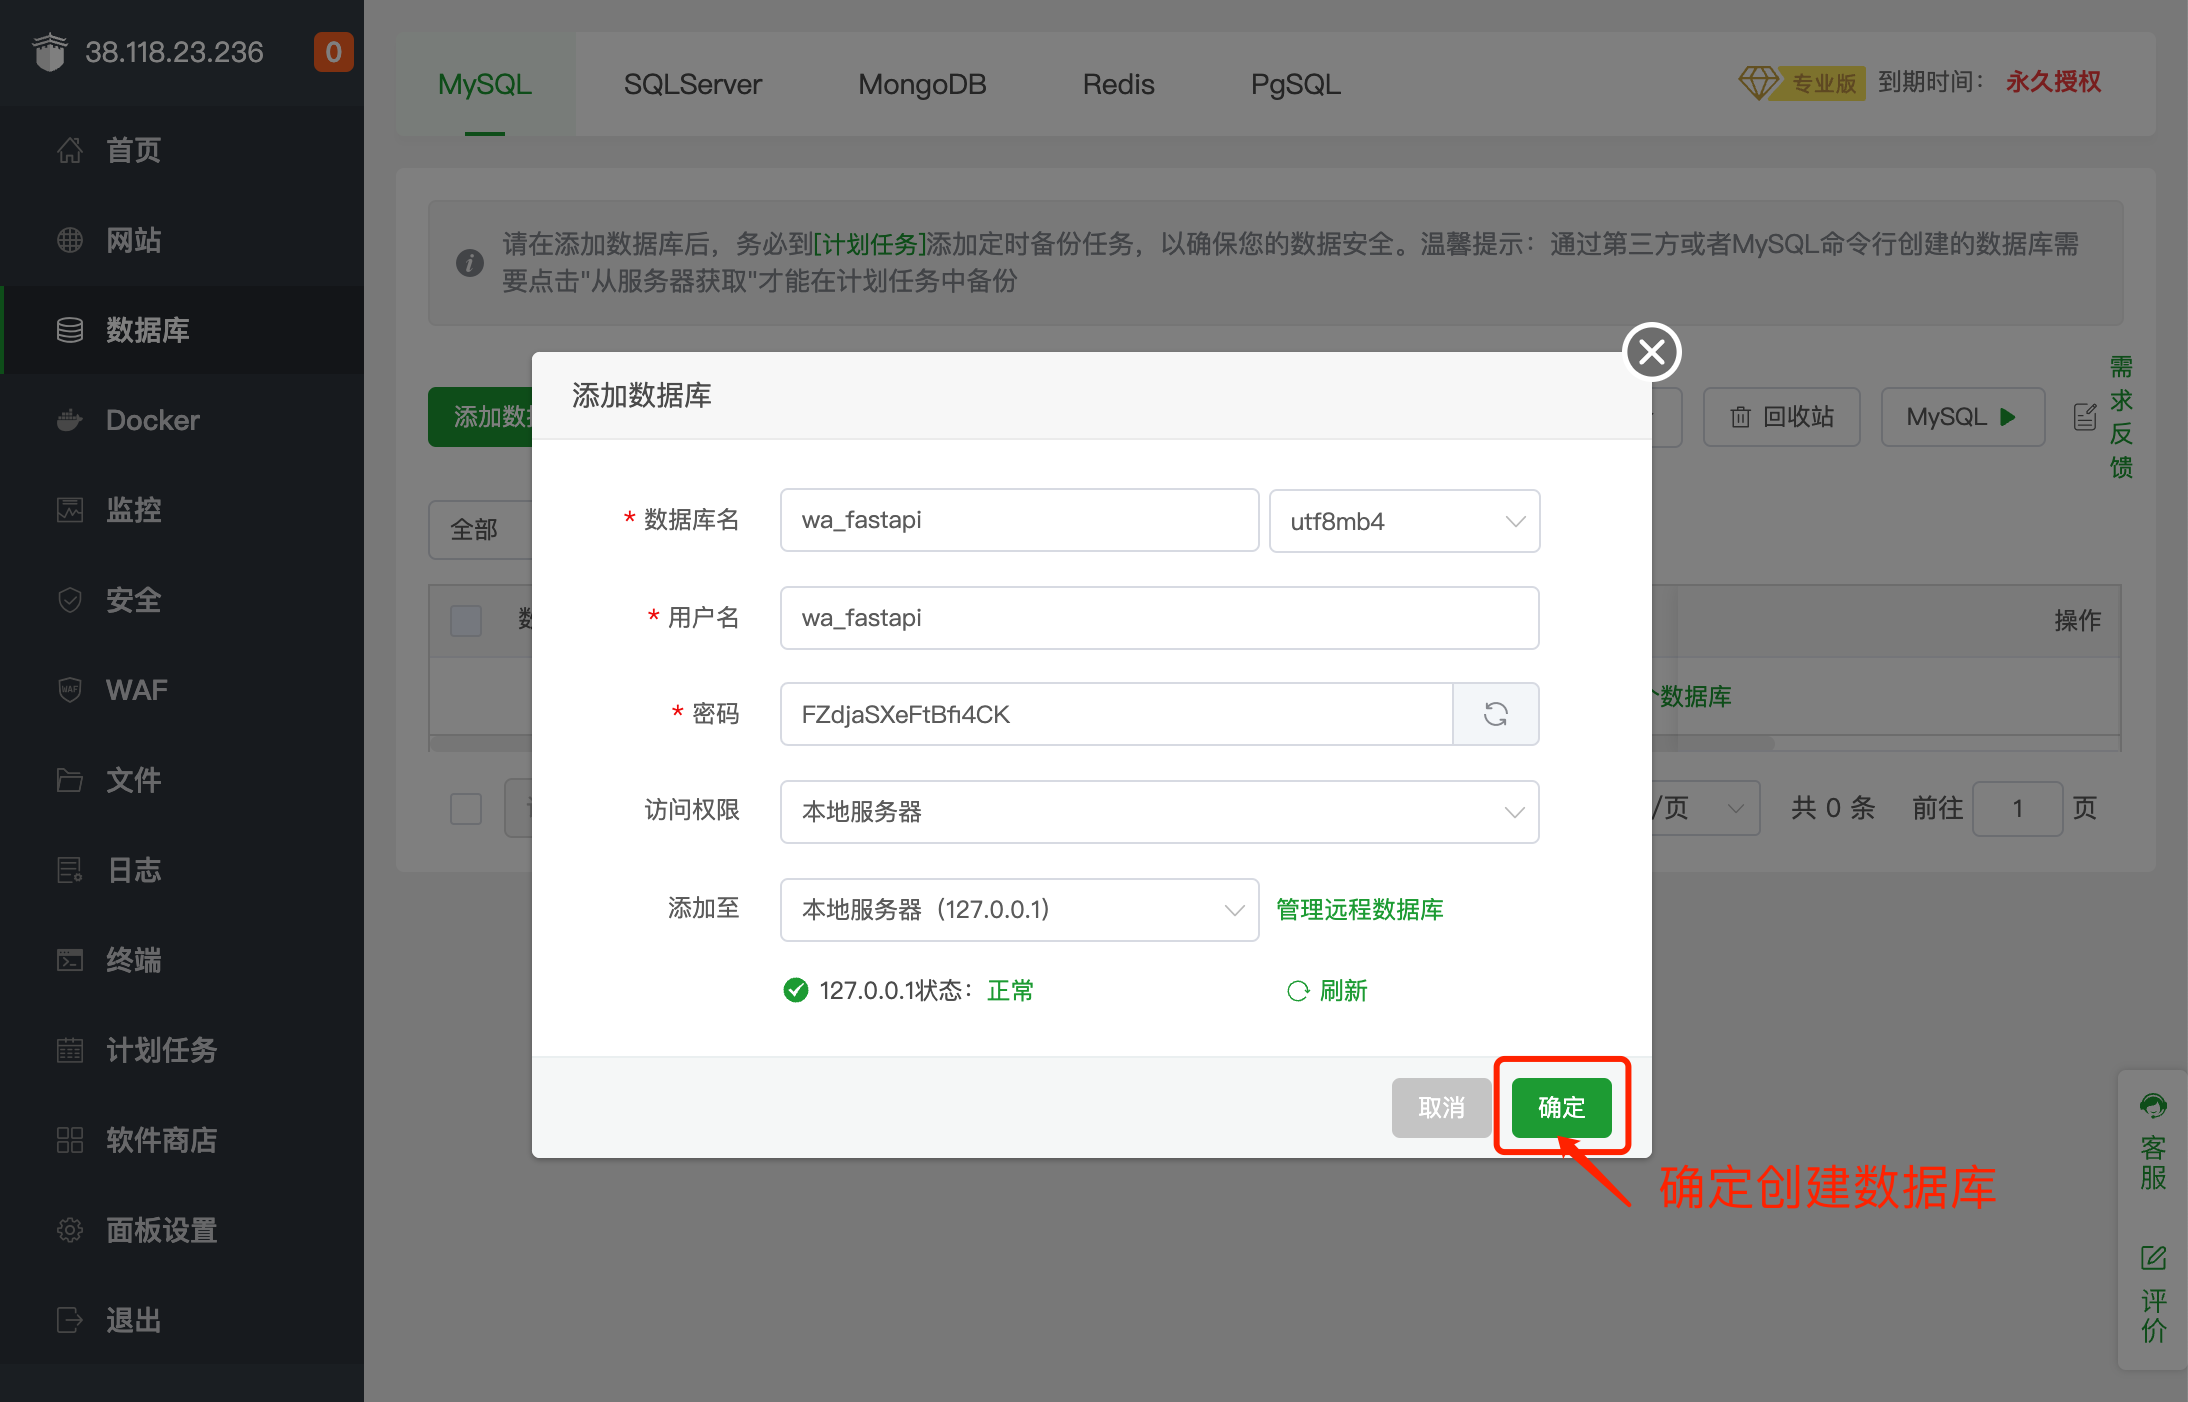2188x1402 pixels.
Task: Switch to the Redis tab
Action: click(x=1118, y=84)
